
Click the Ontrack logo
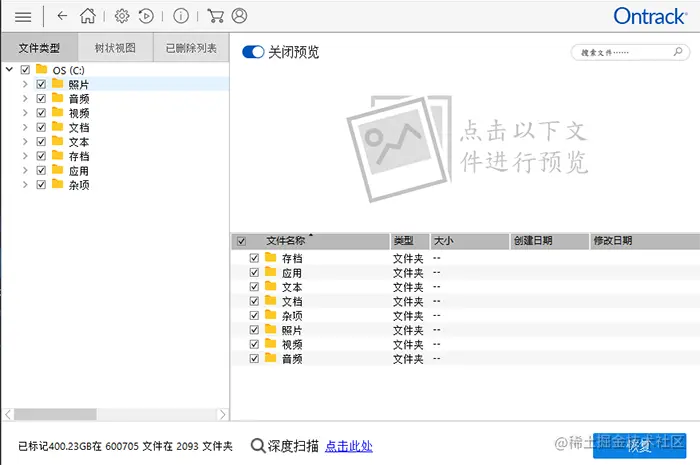pyautogui.click(x=650, y=17)
